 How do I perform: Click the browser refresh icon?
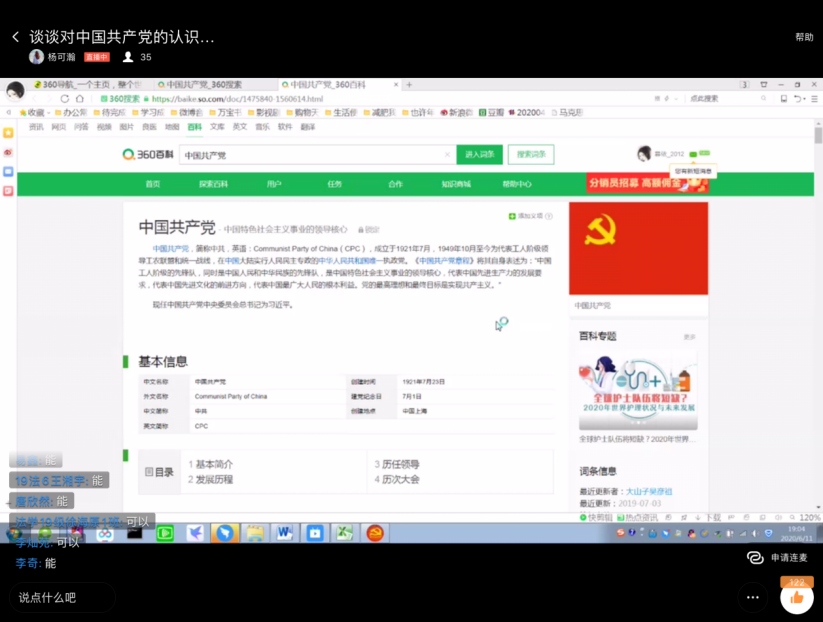click(x=65, y=99)
